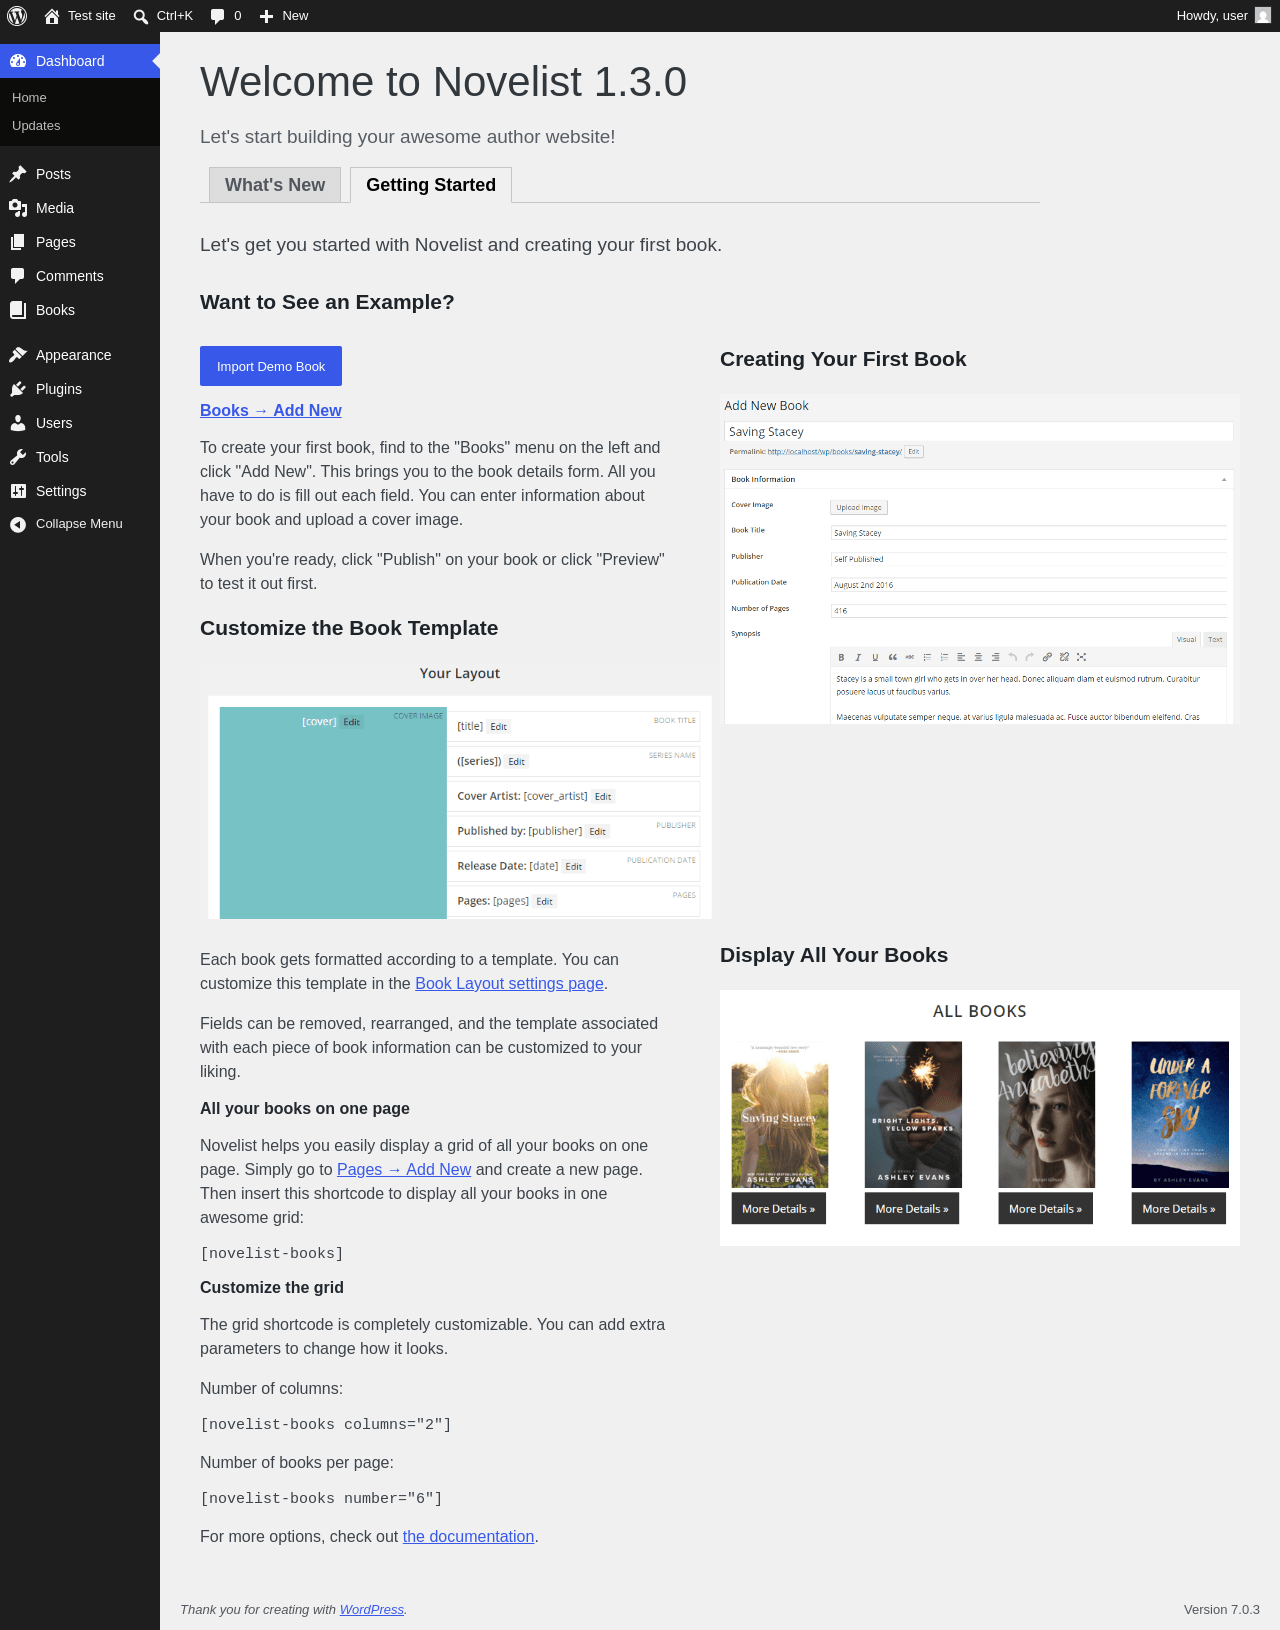Follow the Books → Add New link

(271, 410)
